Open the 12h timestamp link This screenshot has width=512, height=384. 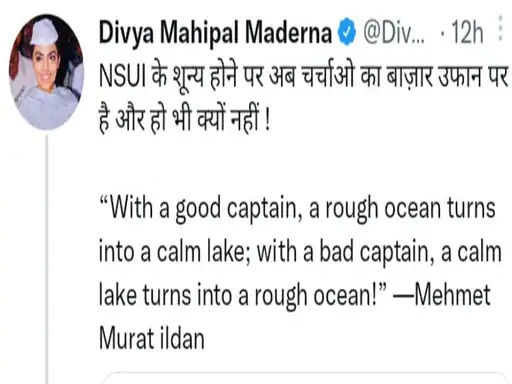pyautogui.click(x=467, y=32)
